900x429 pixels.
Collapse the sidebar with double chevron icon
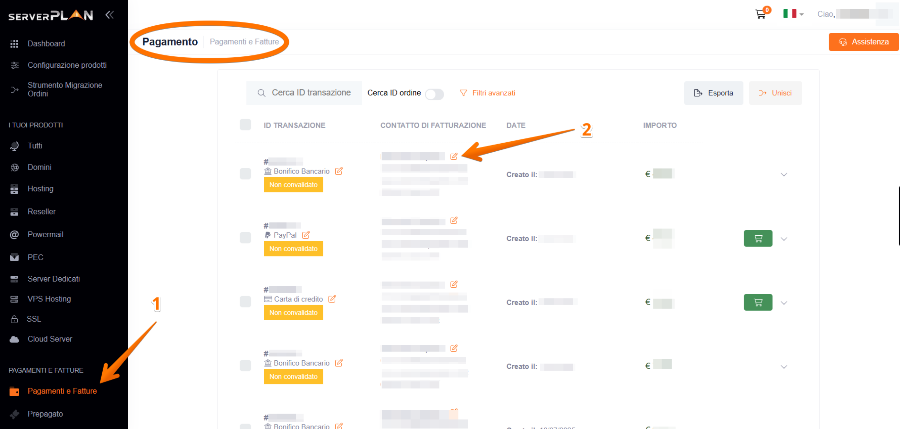coord(109,15)
